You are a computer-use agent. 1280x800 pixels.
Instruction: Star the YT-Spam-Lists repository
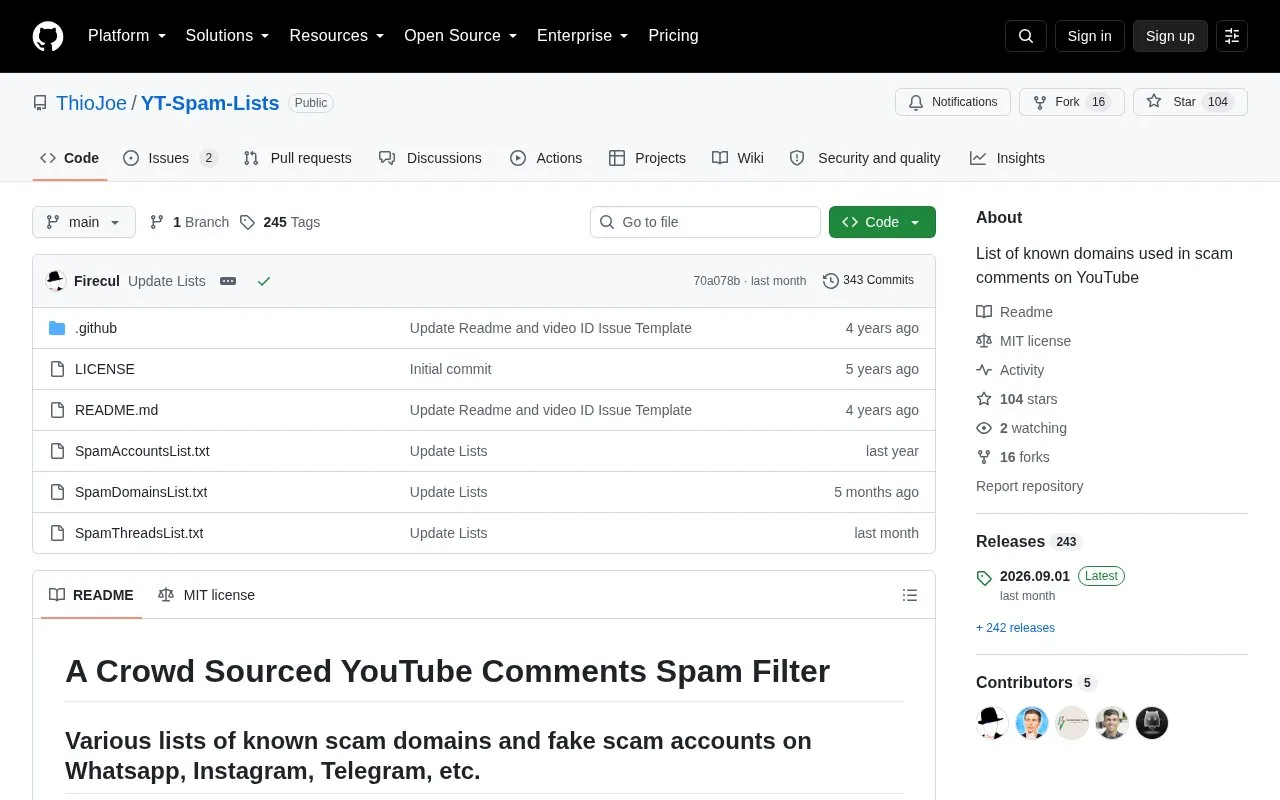pyautogui.click(x=1190, y=102)
